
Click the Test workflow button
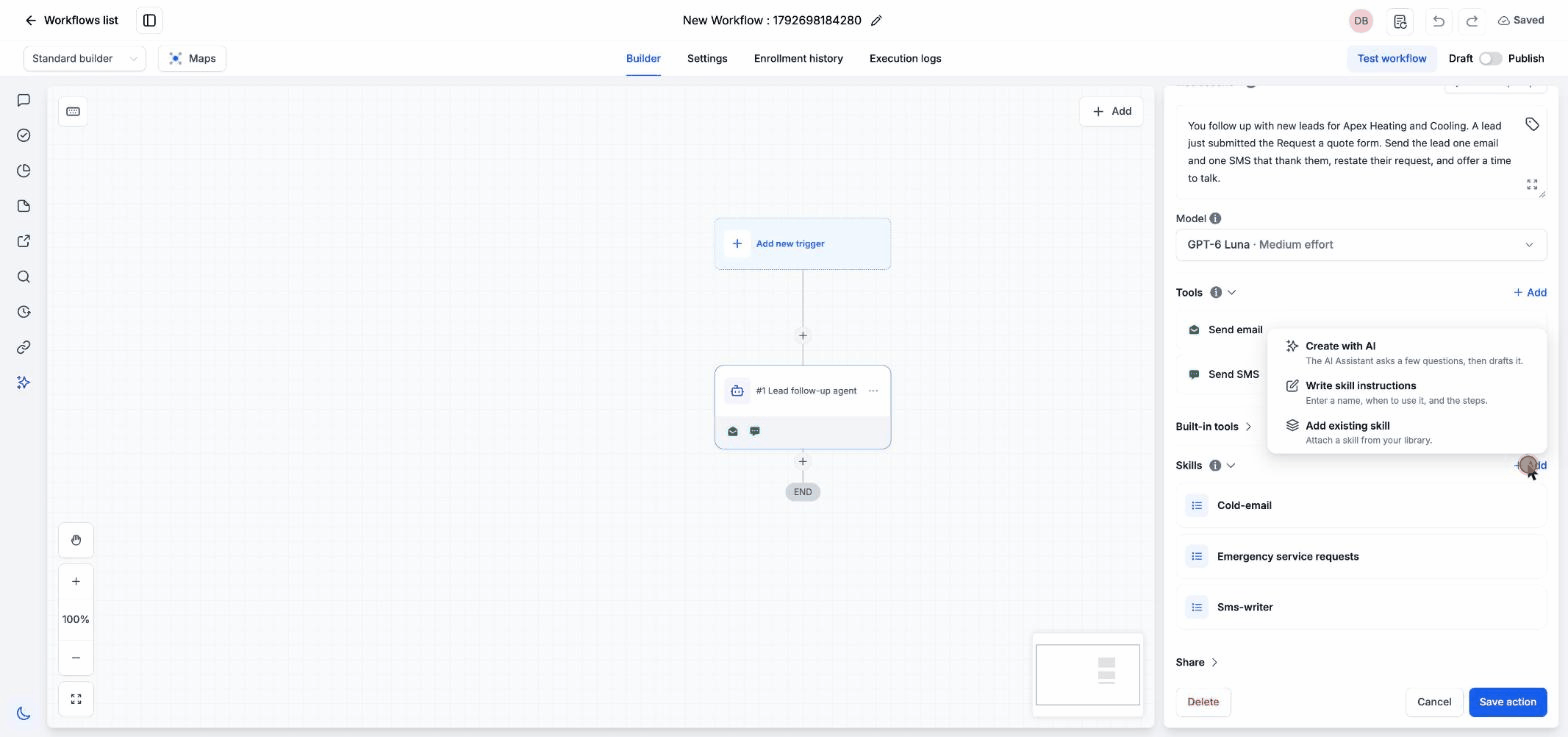pyautogui.click(x=1391, y=59)
